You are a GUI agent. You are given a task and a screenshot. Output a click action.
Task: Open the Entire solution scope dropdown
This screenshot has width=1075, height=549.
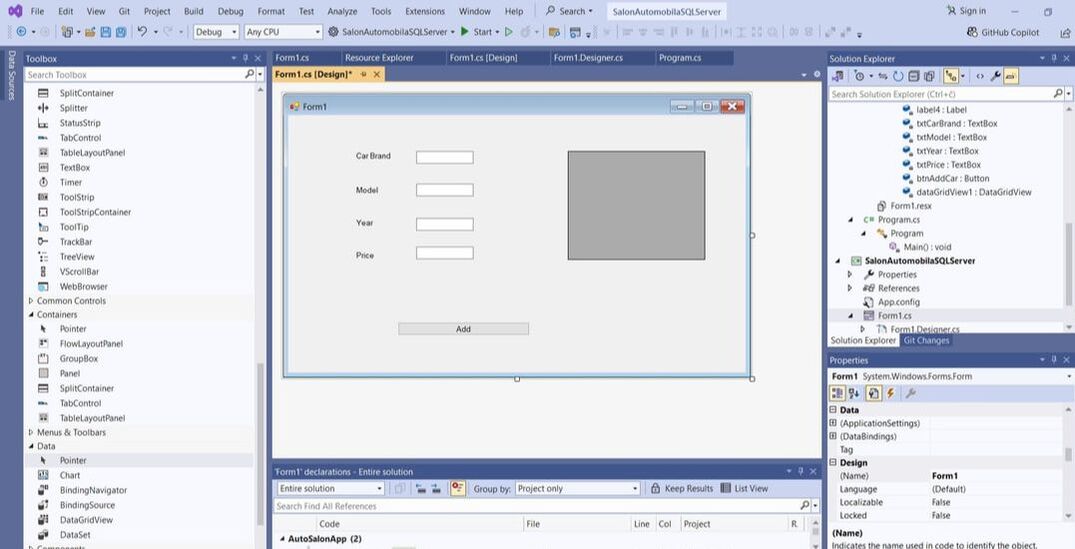pyautogui.click(x=331, y=489)
